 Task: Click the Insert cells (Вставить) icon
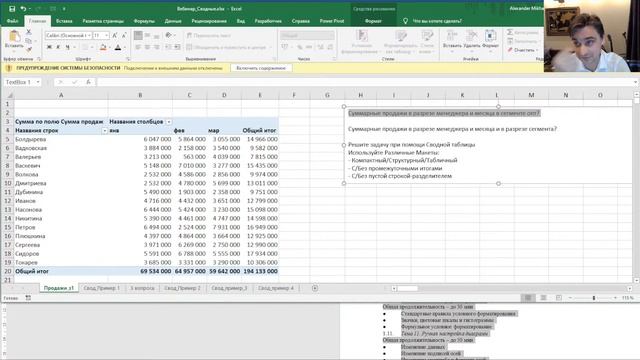tap(452, 36)
